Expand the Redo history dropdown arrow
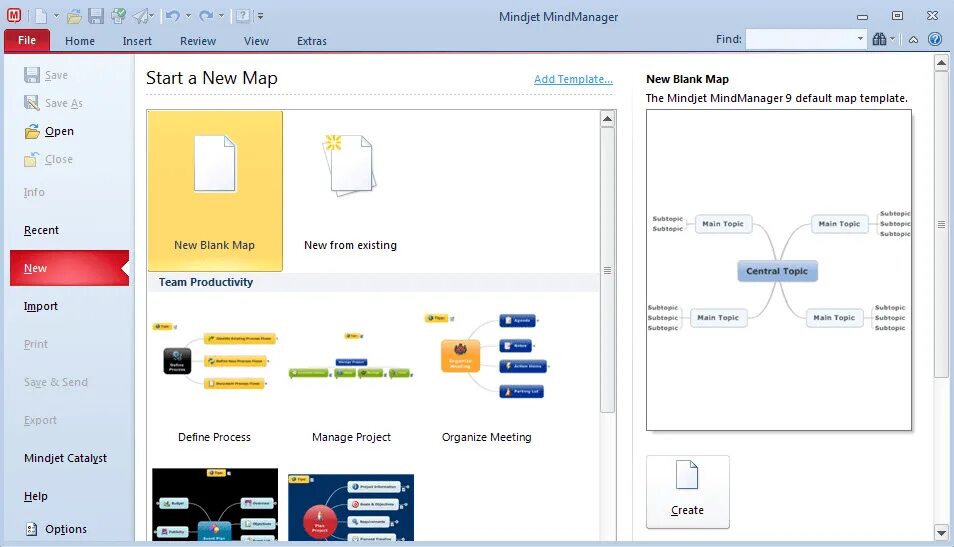The height and width of the screenshot is (547, 954). click(x=221, y=16)
